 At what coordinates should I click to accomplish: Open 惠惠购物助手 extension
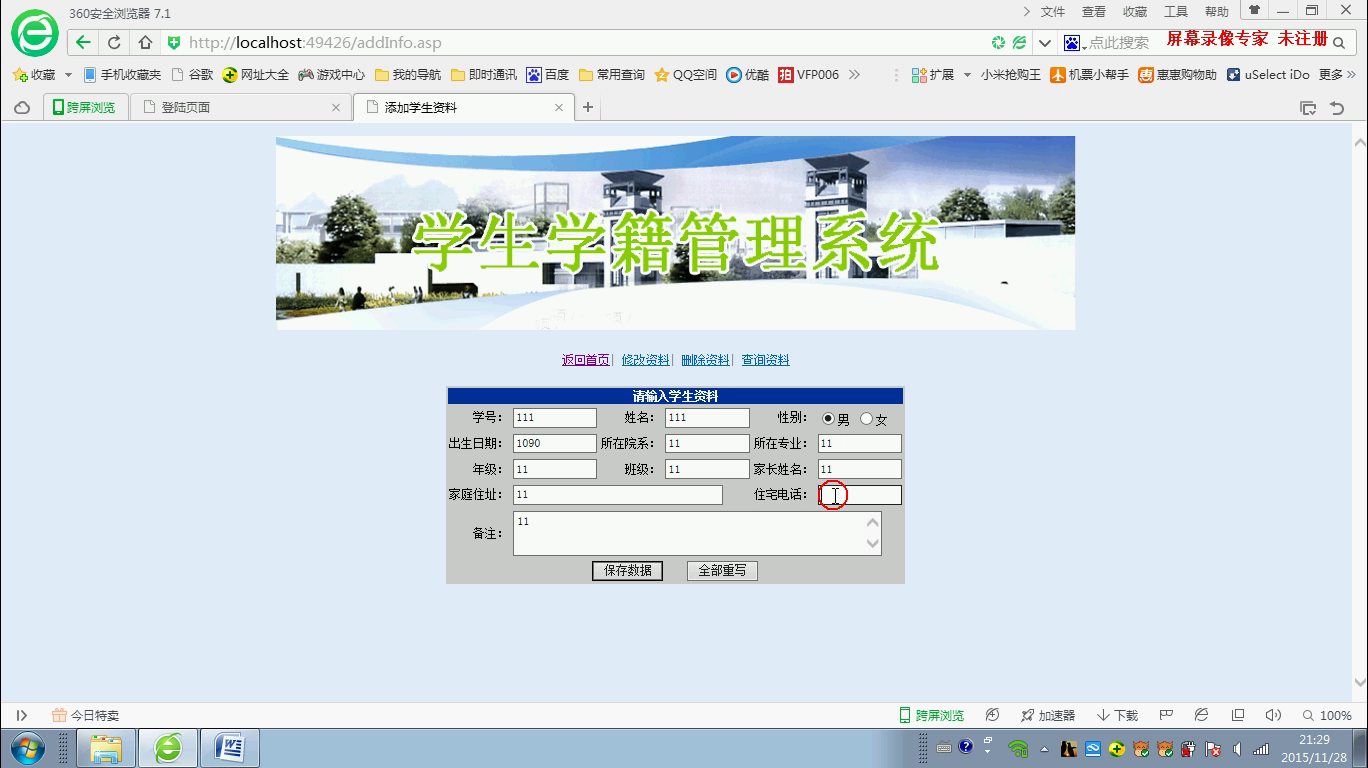click(x=1178, y=75)
